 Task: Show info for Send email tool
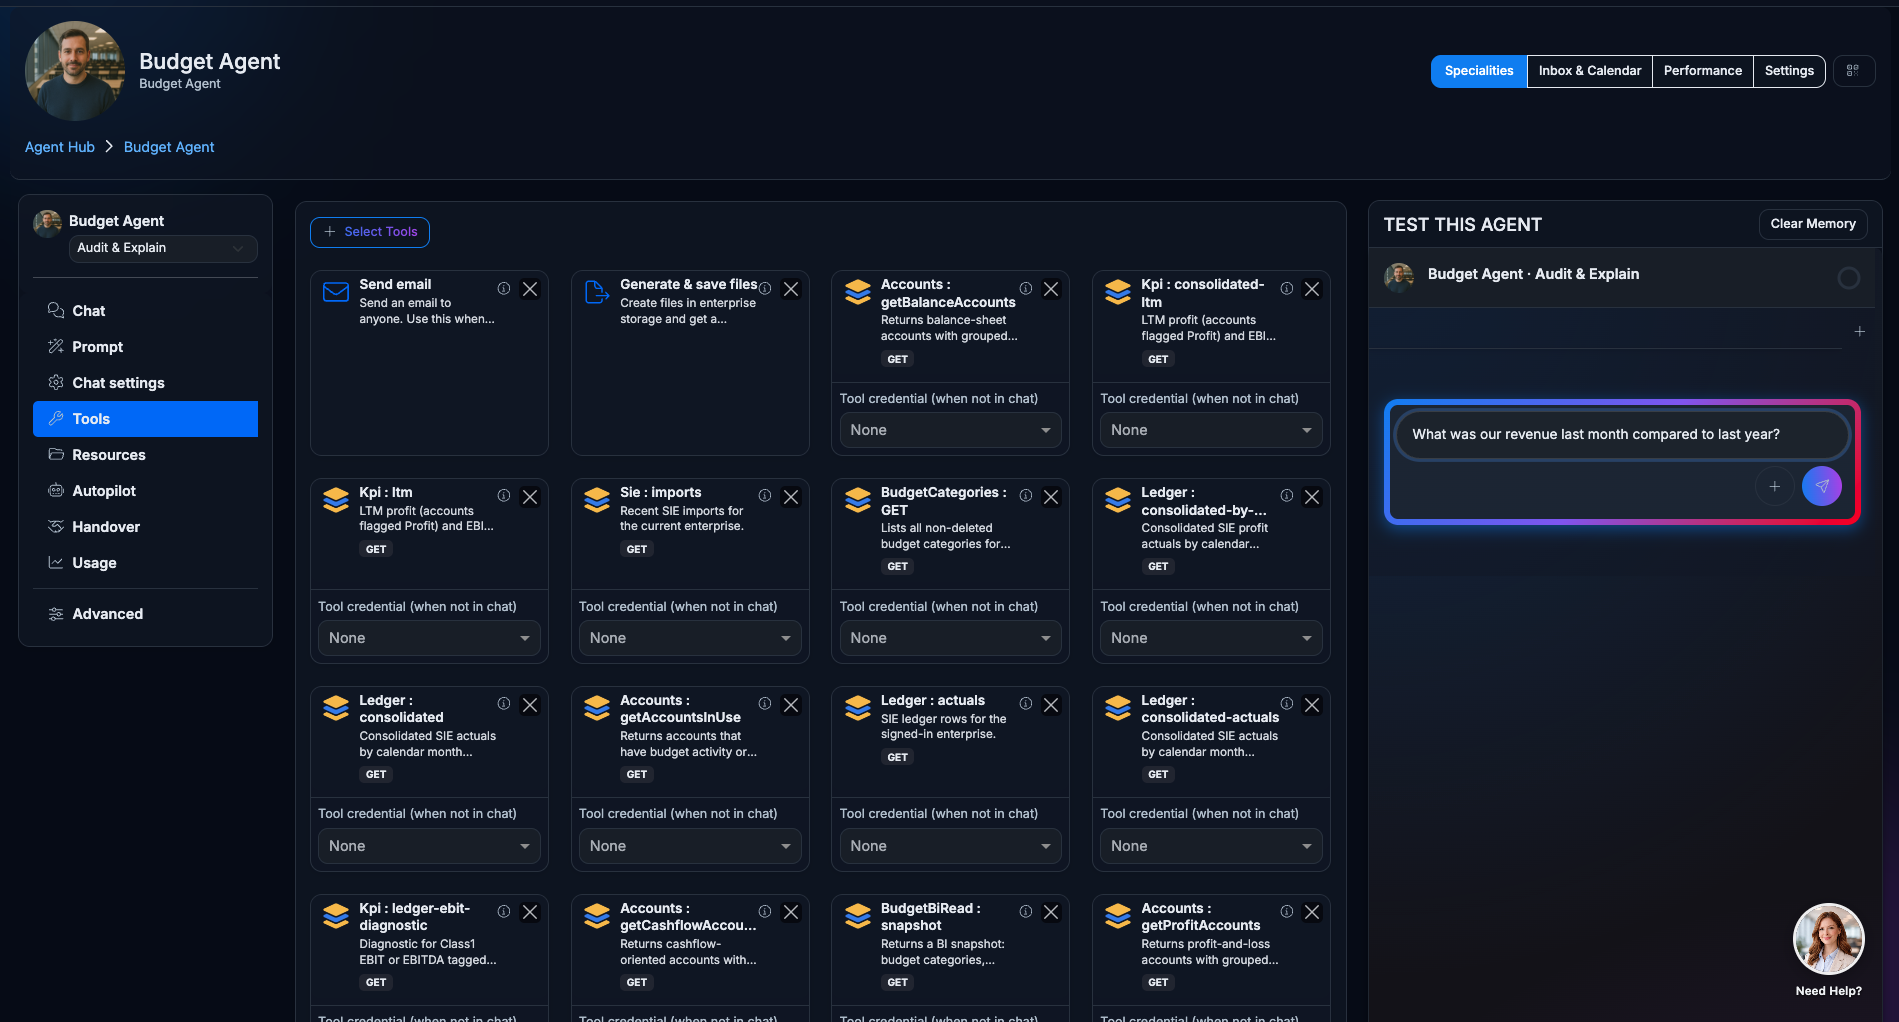point(504,288)
